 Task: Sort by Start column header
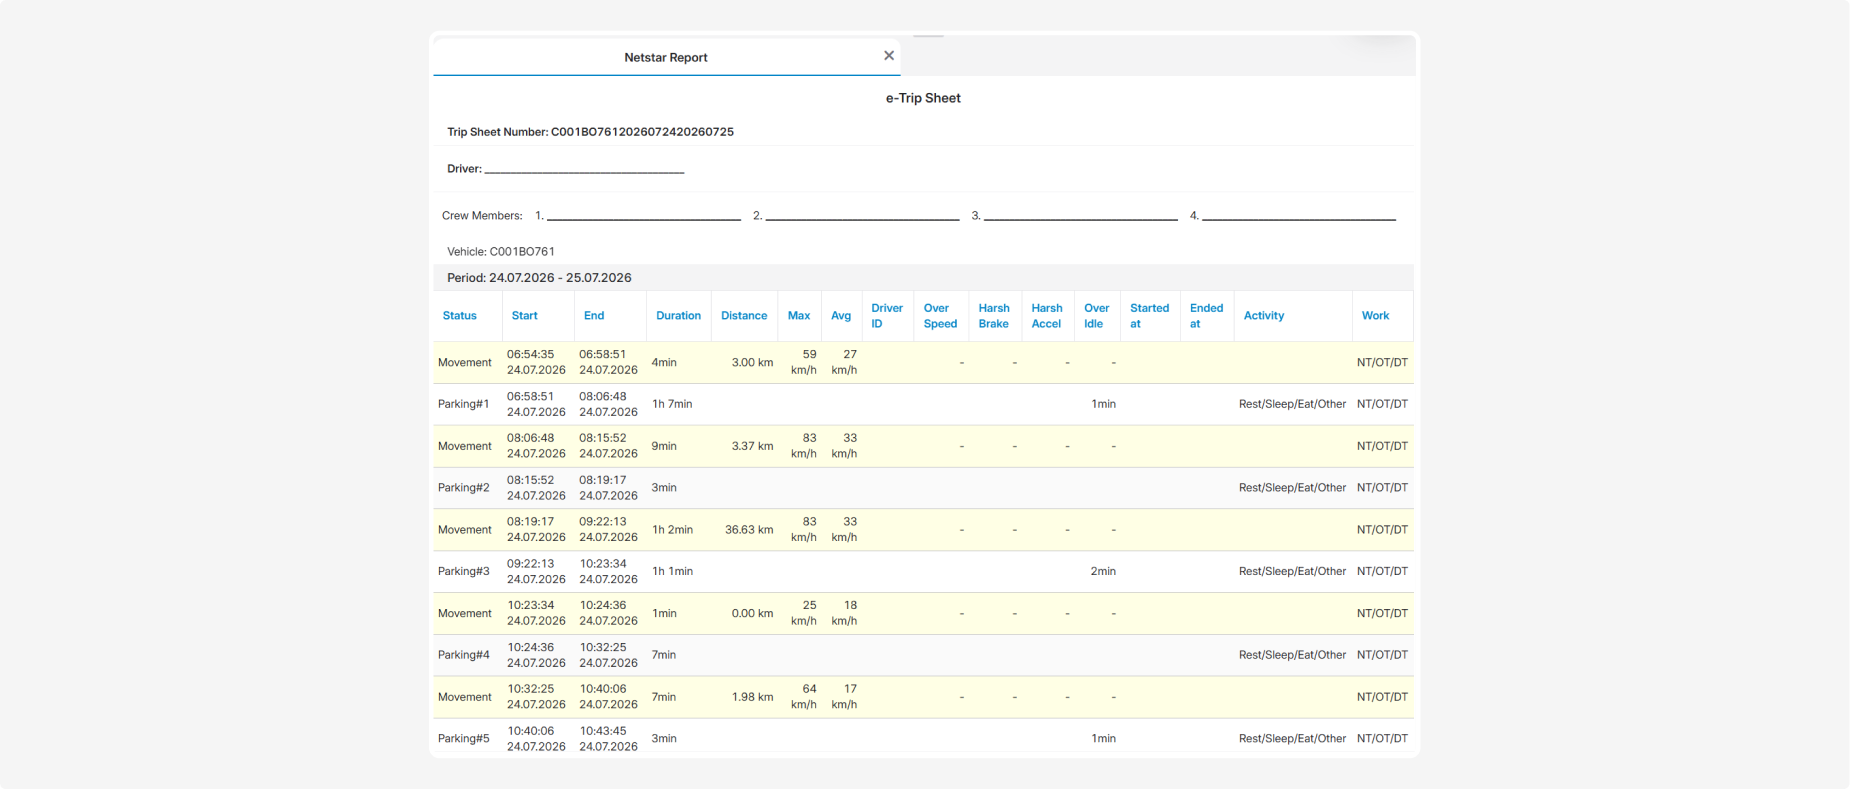pyautogui.click(x=524, y=316)
